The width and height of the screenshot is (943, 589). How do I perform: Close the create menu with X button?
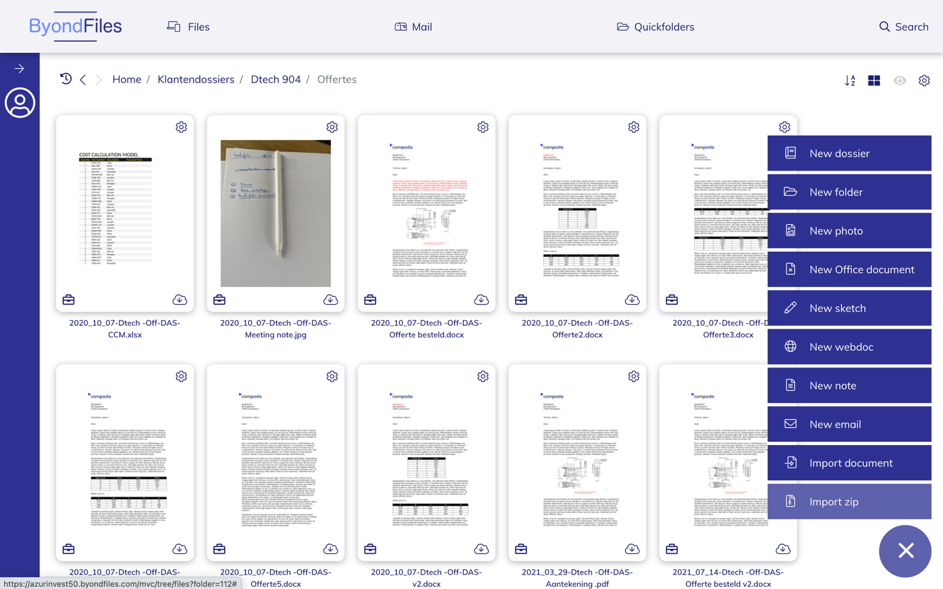click(x=905, y=551)
